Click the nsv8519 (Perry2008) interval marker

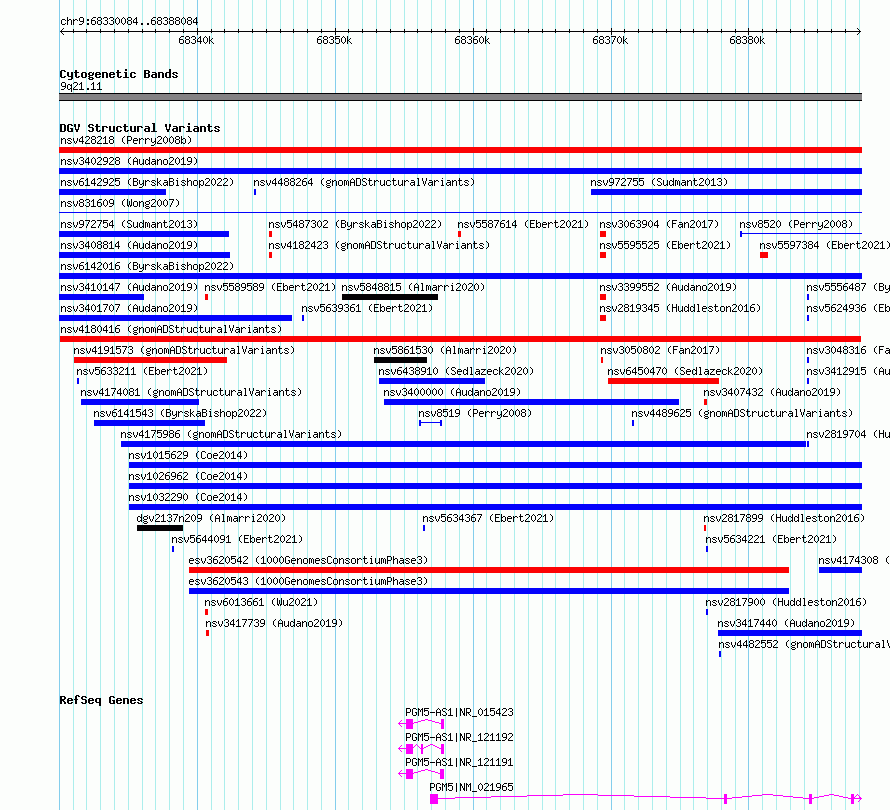point(430,423)
